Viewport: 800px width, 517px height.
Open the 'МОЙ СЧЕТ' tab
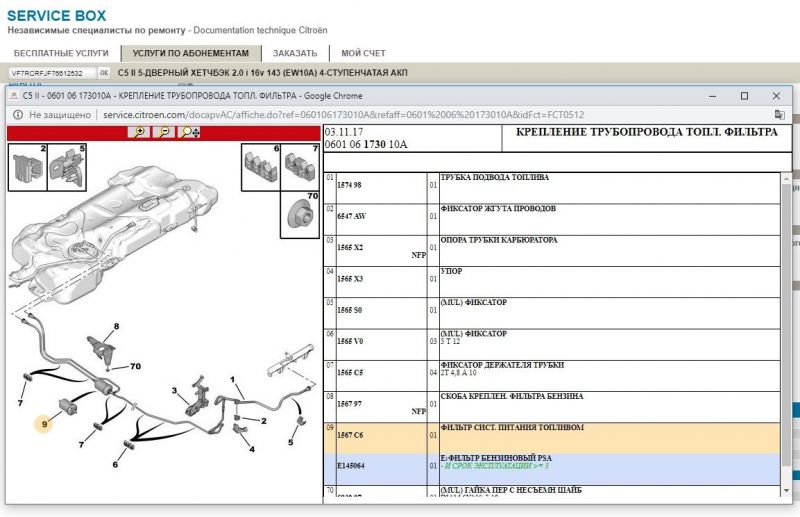(363, 53)
